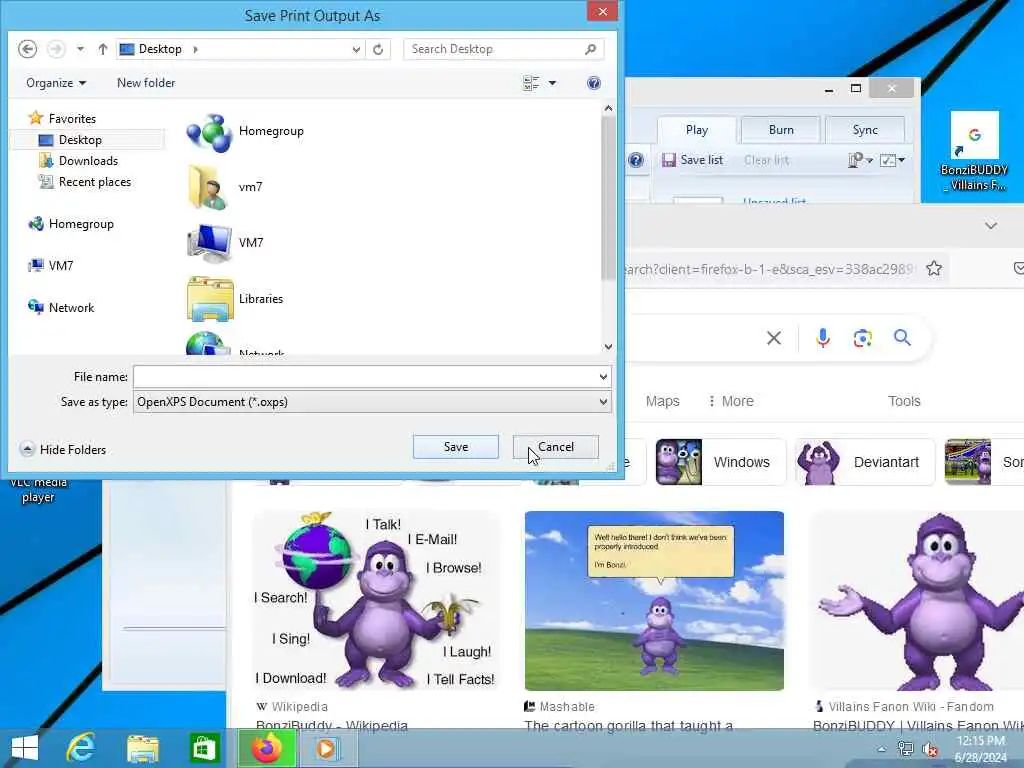Image resolution: width=1024 pixels, height=768 pixels.
Task: Clear the Google search box with X
Action: pyautogui.click(x=774, y=338)
